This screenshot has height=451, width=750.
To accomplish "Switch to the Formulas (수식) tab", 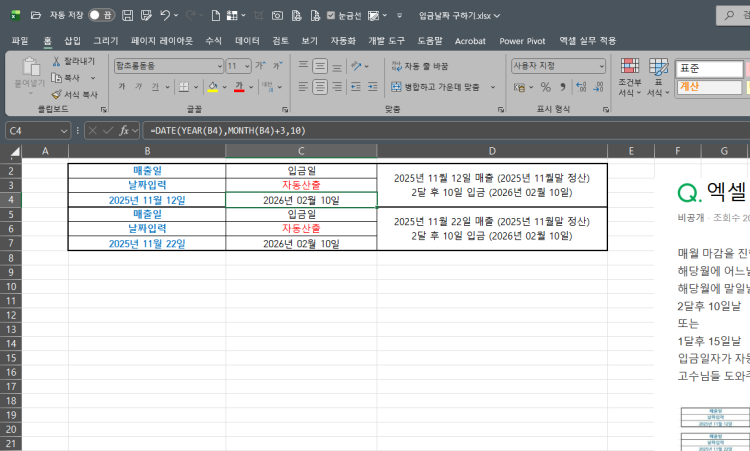I will (x=213, y=41).
